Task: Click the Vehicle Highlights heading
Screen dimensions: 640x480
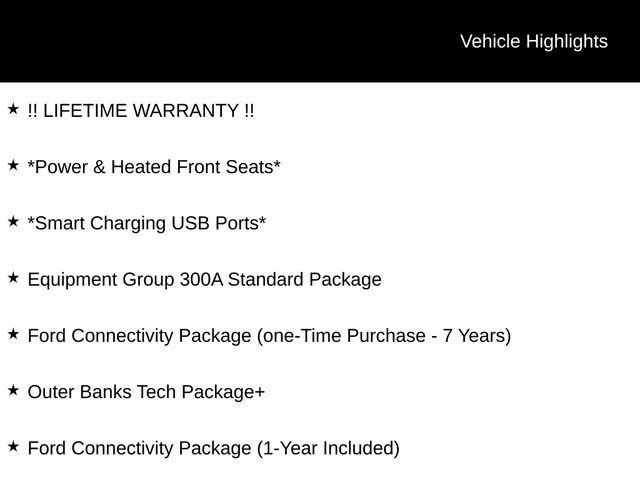Action: pyautogui.click(x=533, y=41)
